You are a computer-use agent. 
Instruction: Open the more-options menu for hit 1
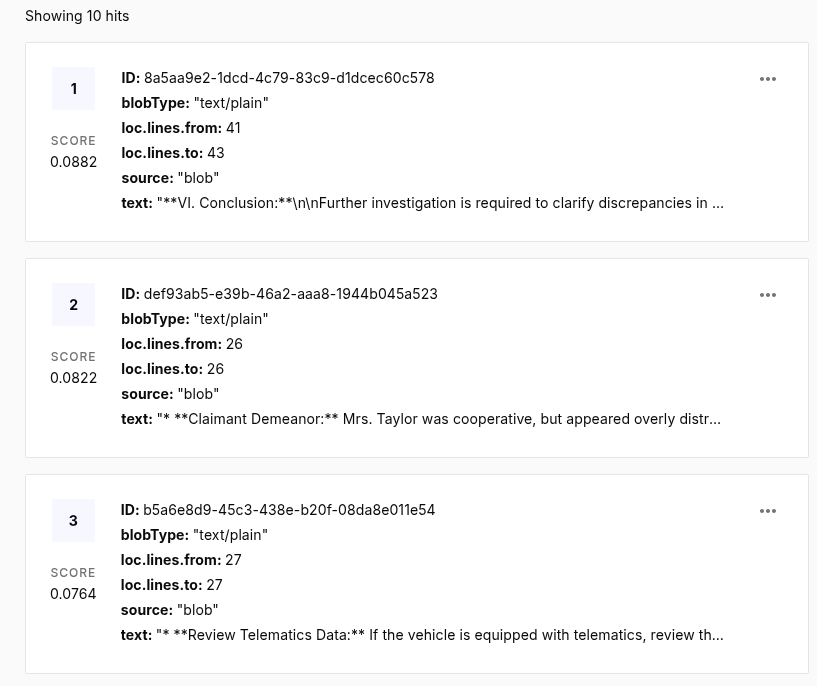click(768, 79)
